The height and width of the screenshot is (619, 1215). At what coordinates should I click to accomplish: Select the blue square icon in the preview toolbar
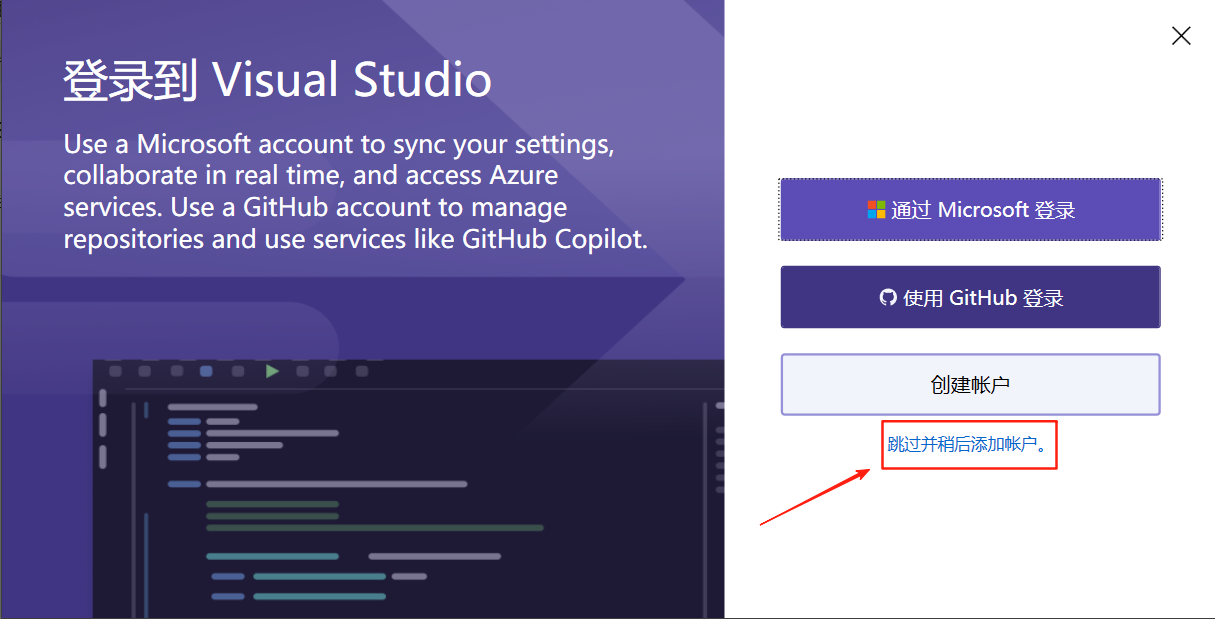(x=206, y=372)
